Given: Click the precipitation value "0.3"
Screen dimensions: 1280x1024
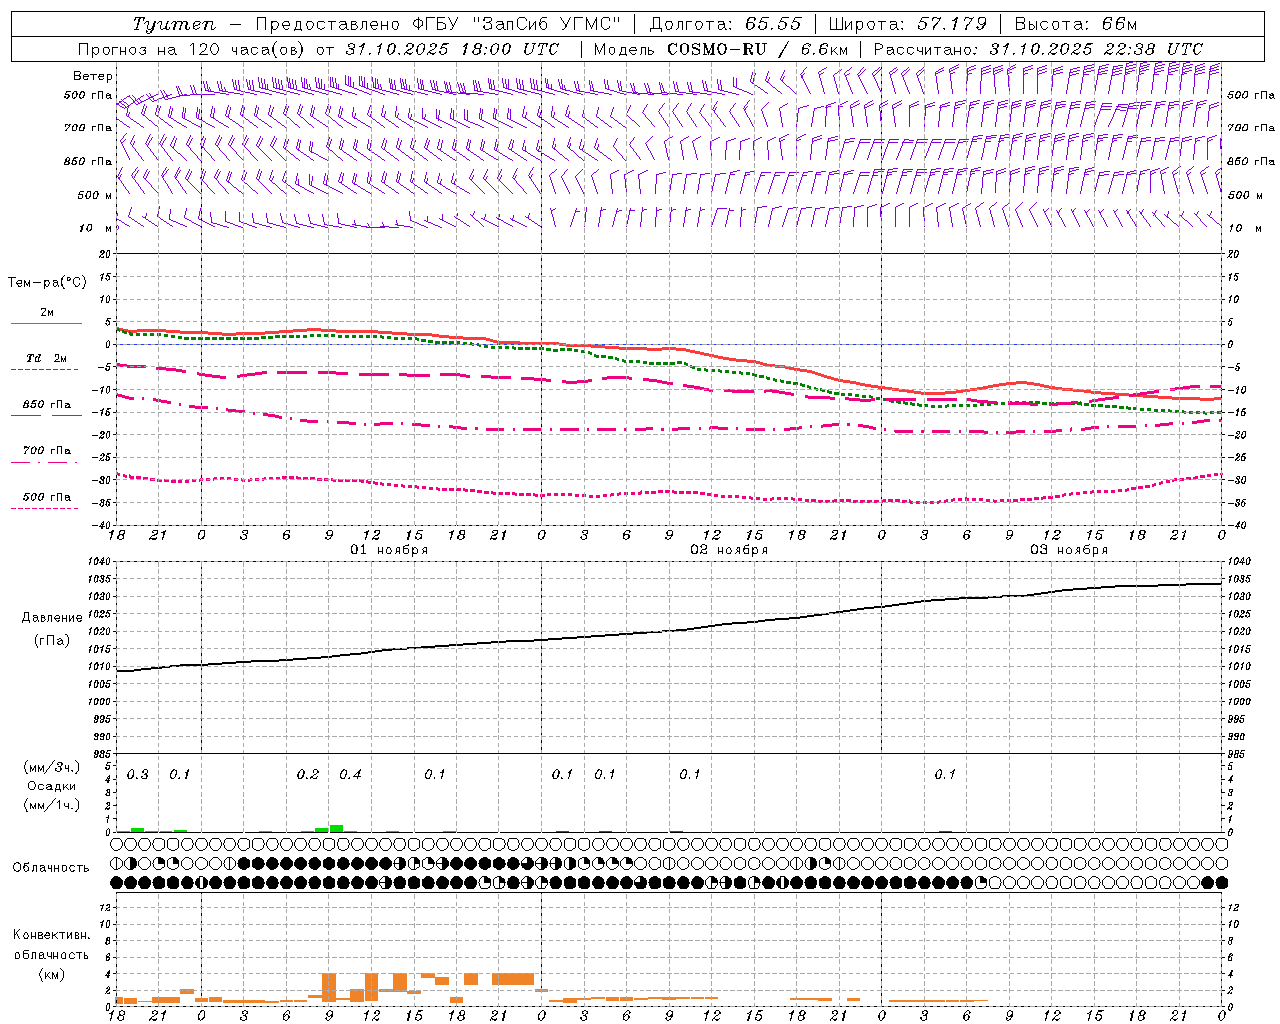Looking at the screenshot, I should point(138,775).
